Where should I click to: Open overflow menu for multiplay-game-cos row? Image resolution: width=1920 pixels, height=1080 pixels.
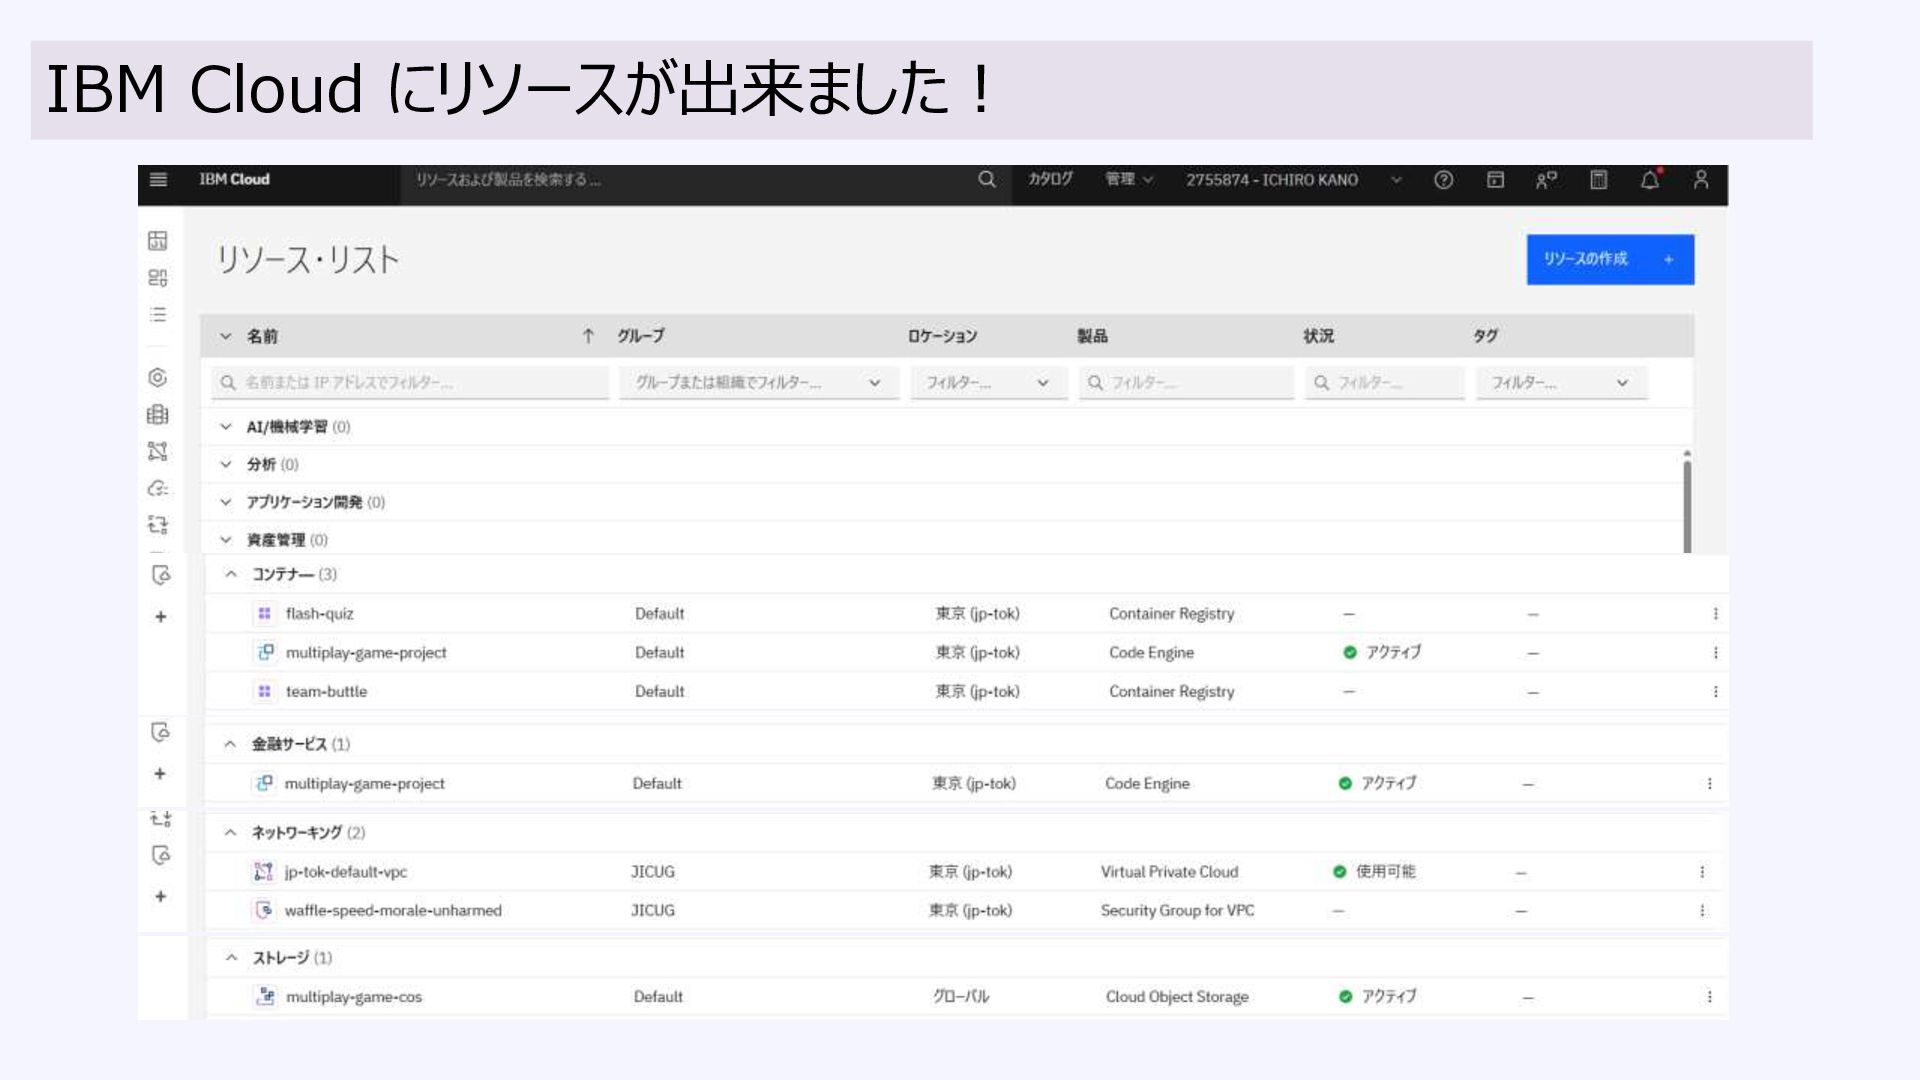pyautogui.click(x=1709, y=997)
